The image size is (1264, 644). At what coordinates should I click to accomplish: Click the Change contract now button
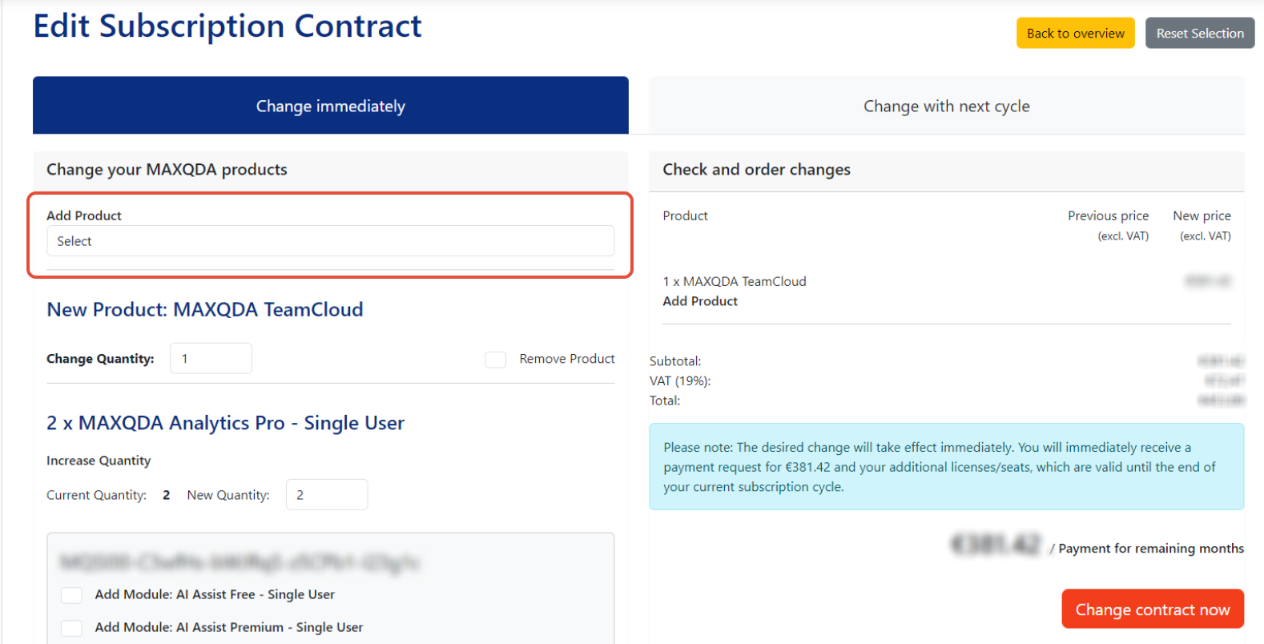pos(1153,609)
